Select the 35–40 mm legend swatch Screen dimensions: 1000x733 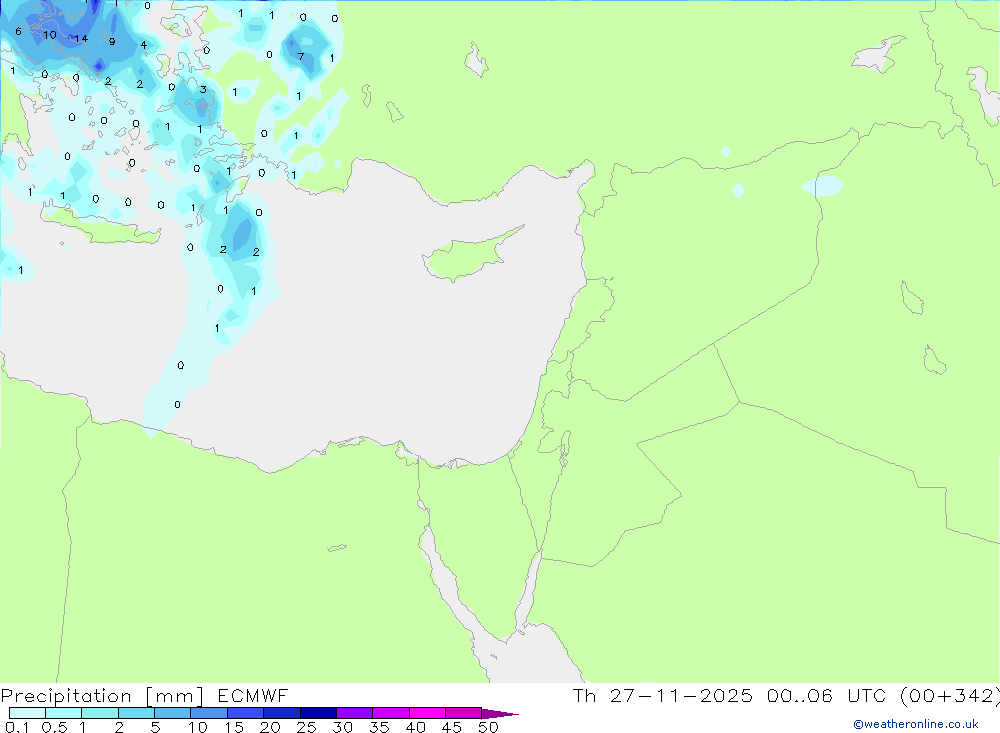(391, 713)
